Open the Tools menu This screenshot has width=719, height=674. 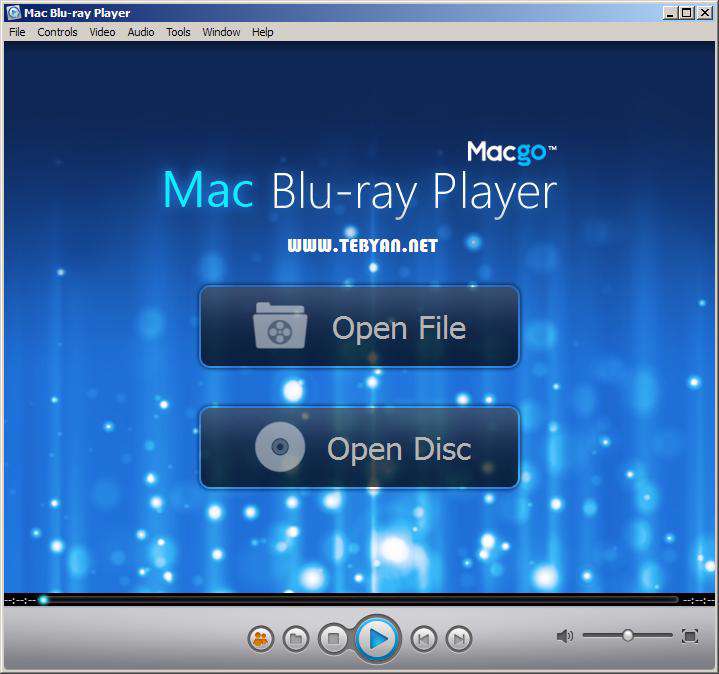click(178, 32)
